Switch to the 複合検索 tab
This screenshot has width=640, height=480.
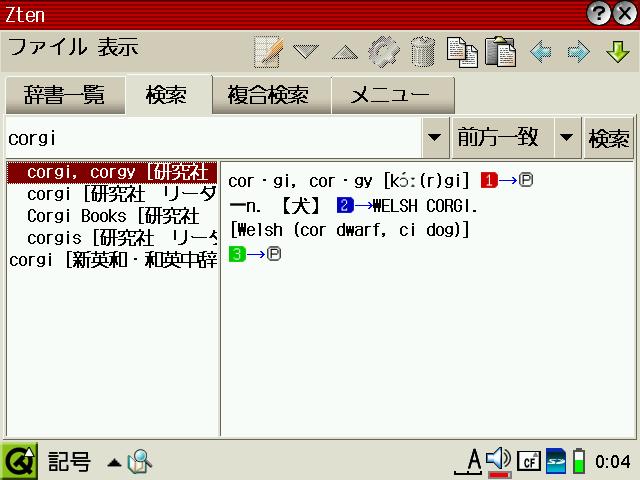pyautogui.click(x=267, y=96)
